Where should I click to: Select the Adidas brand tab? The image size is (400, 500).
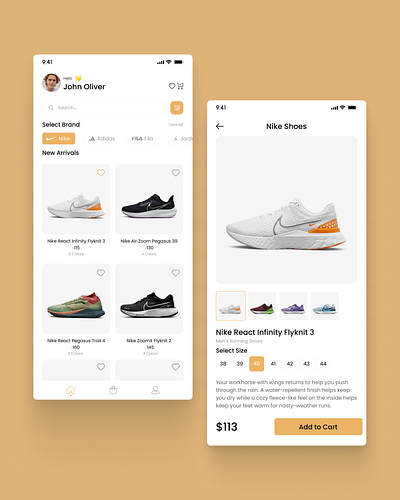pyautogui.click(x=102, y=138)
